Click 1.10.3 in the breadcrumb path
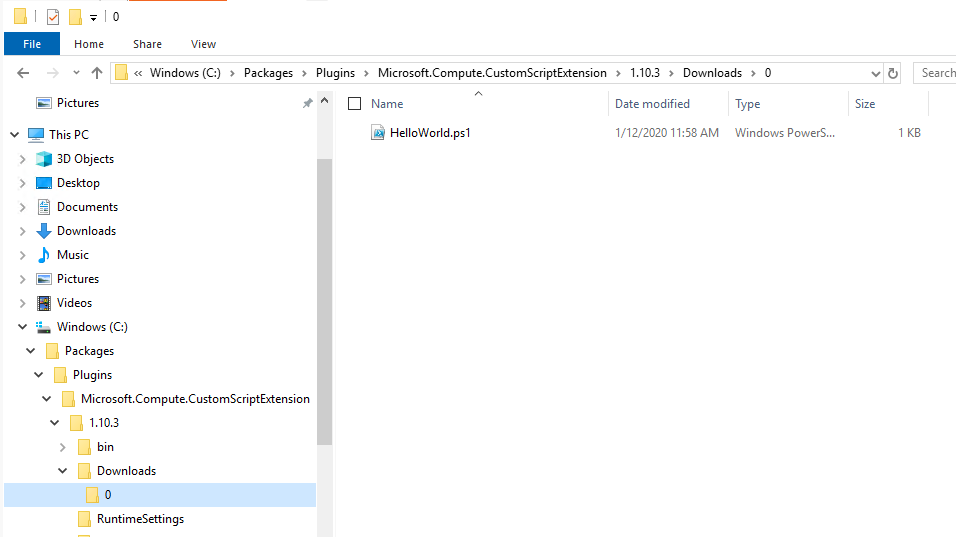The width and height of the screenshot is (956, 537). click(644, 73)
